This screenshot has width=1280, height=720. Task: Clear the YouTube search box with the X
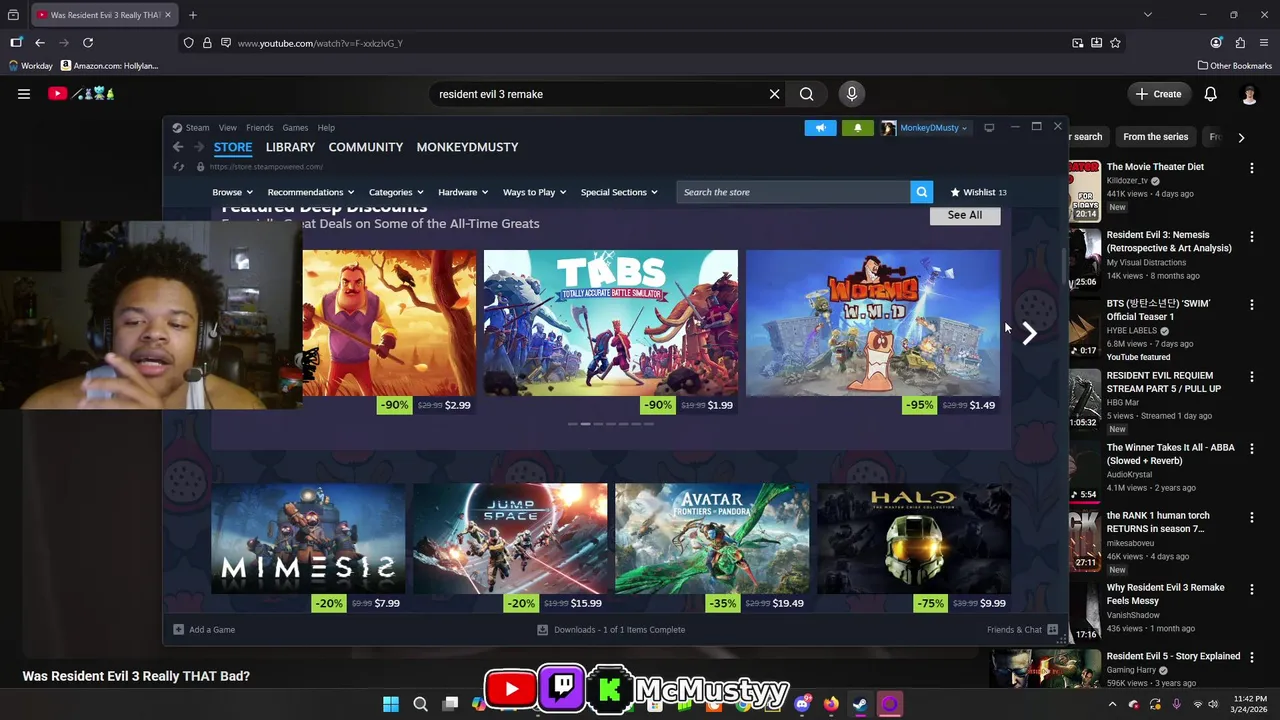tap(774, 94)
